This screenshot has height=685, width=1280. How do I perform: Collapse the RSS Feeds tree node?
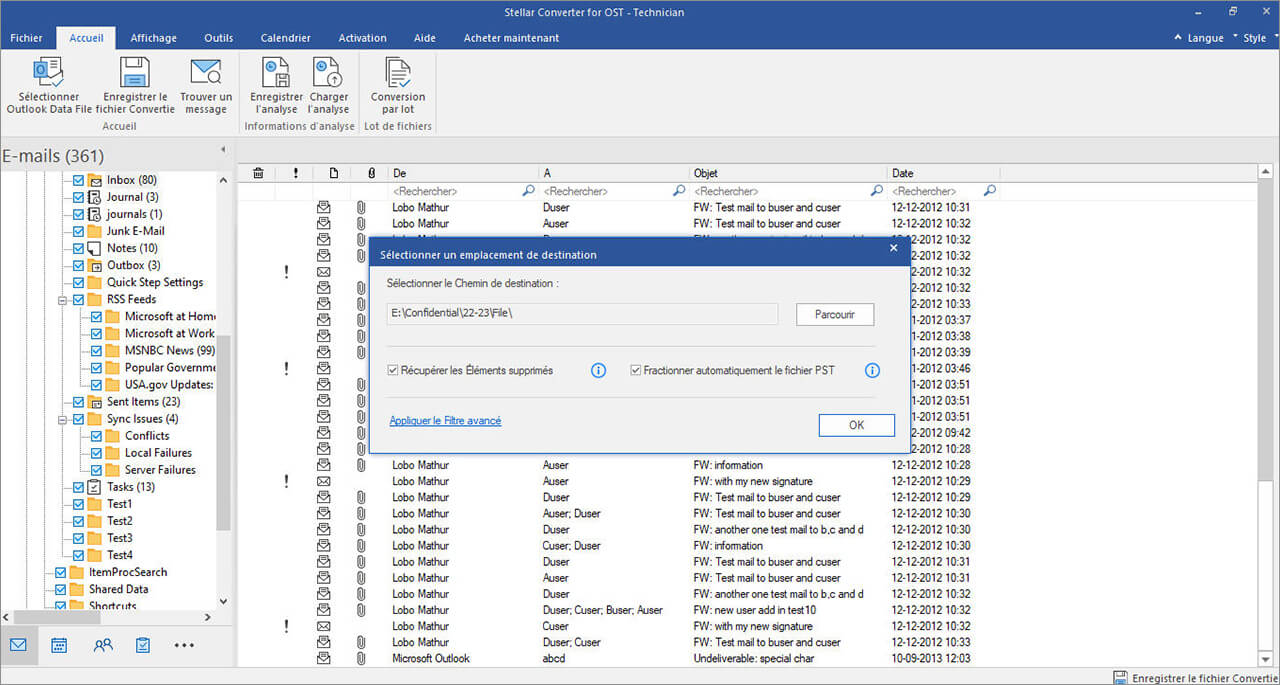point(63,299)
